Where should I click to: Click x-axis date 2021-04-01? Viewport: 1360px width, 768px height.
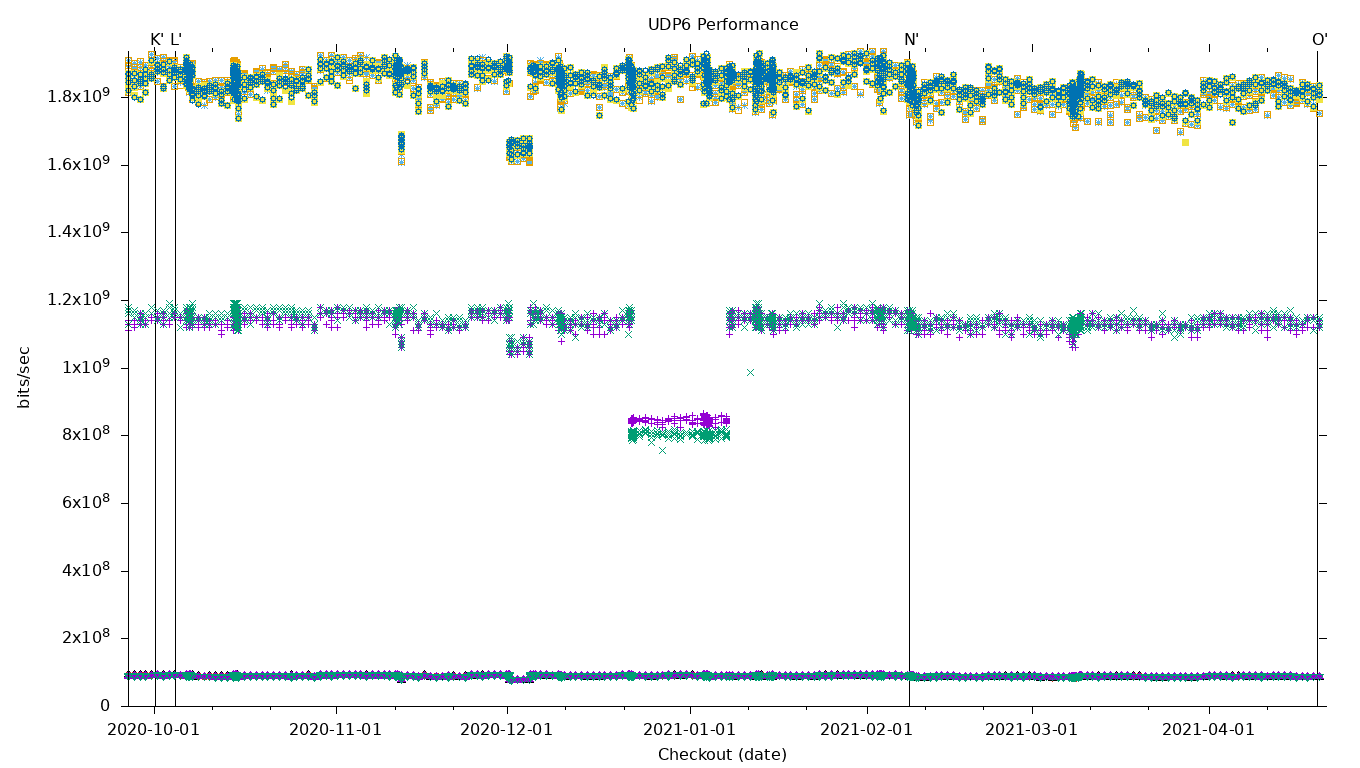1209,730
